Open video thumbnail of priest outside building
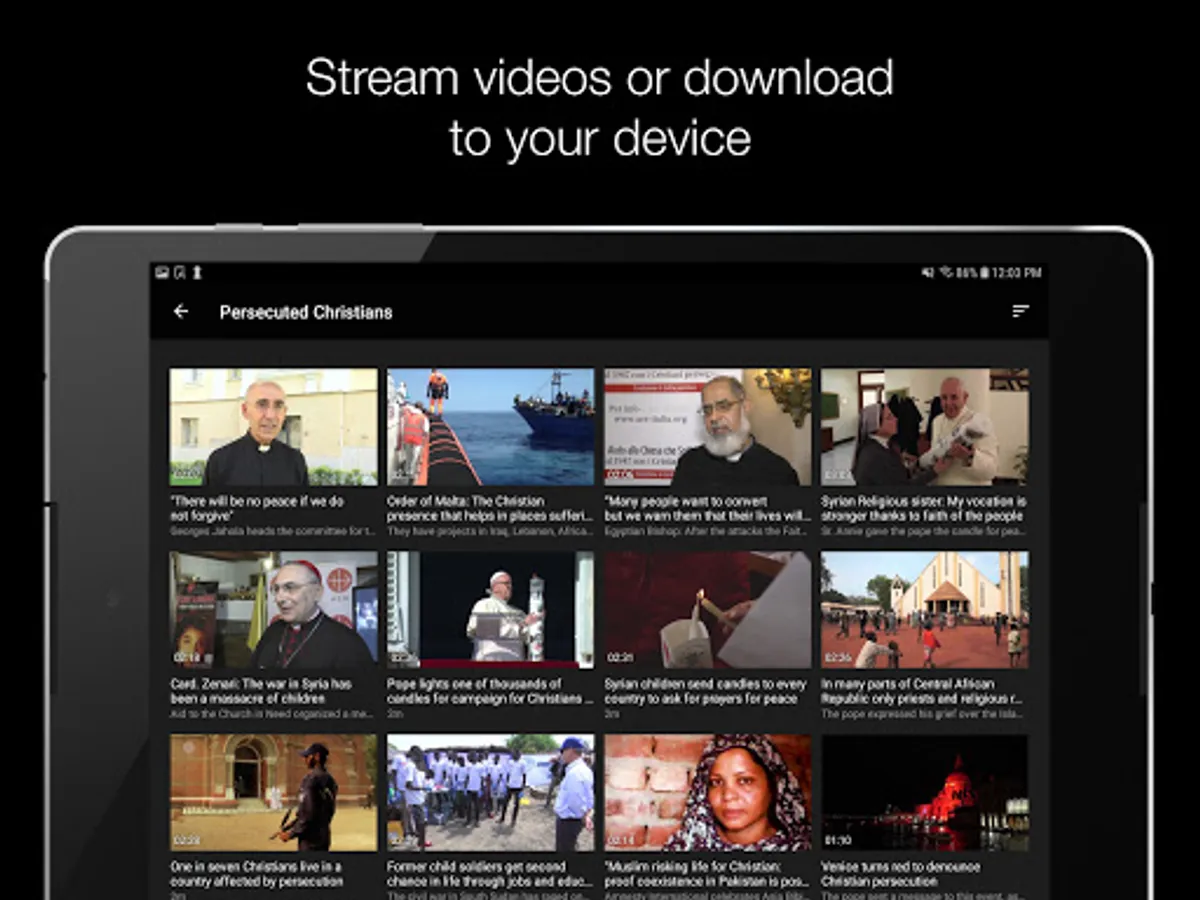This screenshot has height=900, width=1200. tap(273, 427)
